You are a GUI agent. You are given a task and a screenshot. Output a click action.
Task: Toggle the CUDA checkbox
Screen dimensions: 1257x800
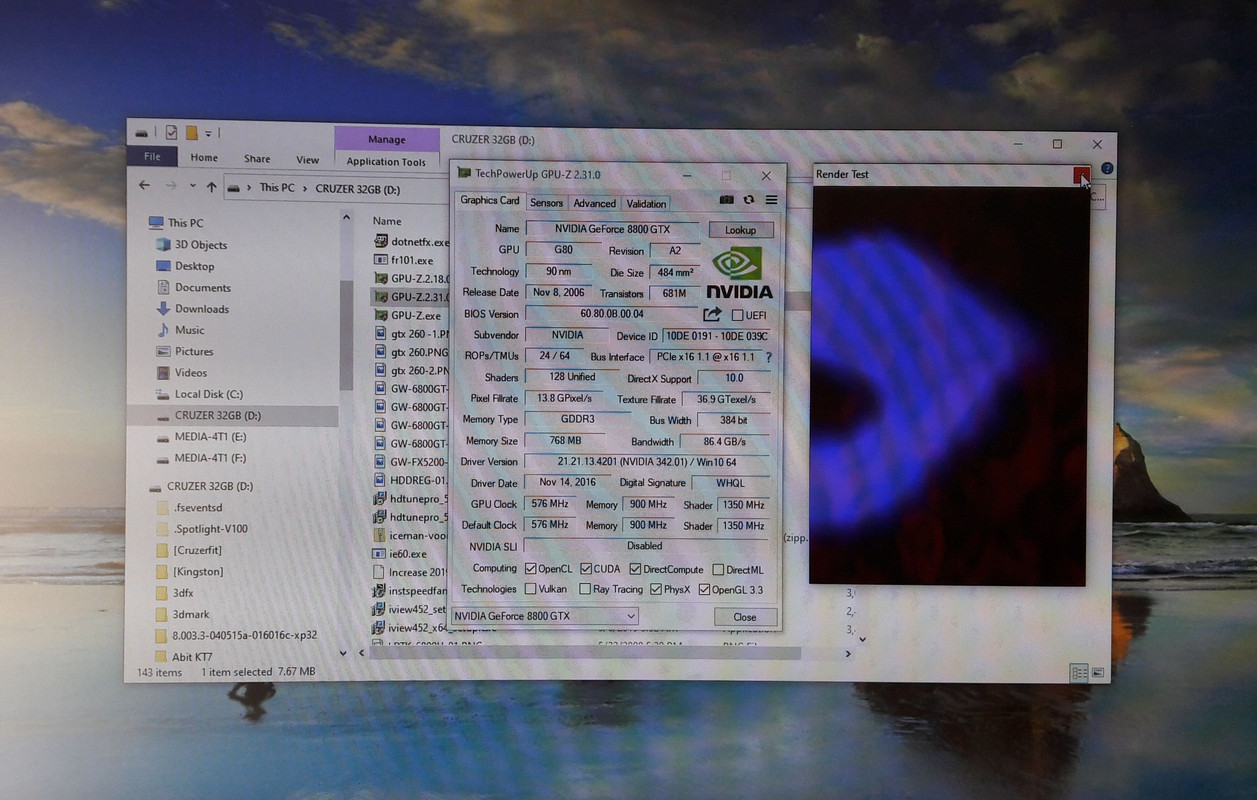[585, 569]
